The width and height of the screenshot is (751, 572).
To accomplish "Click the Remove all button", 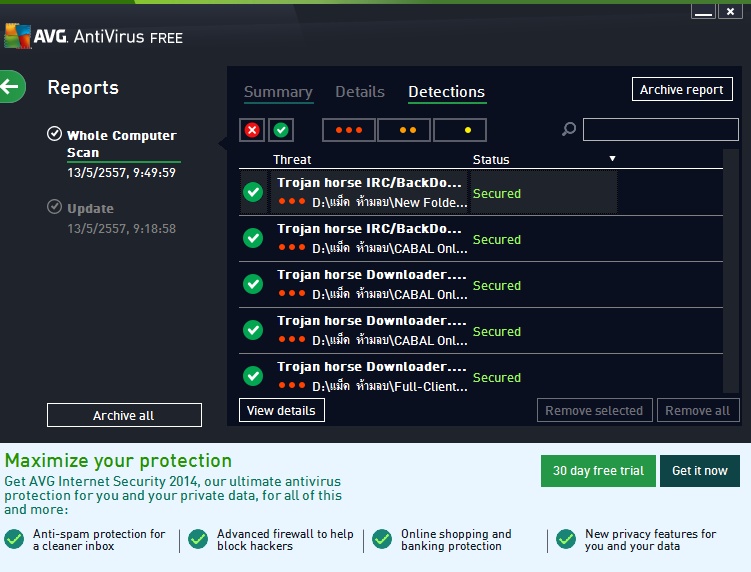I will pyautogui.click(x=697, y=410).
